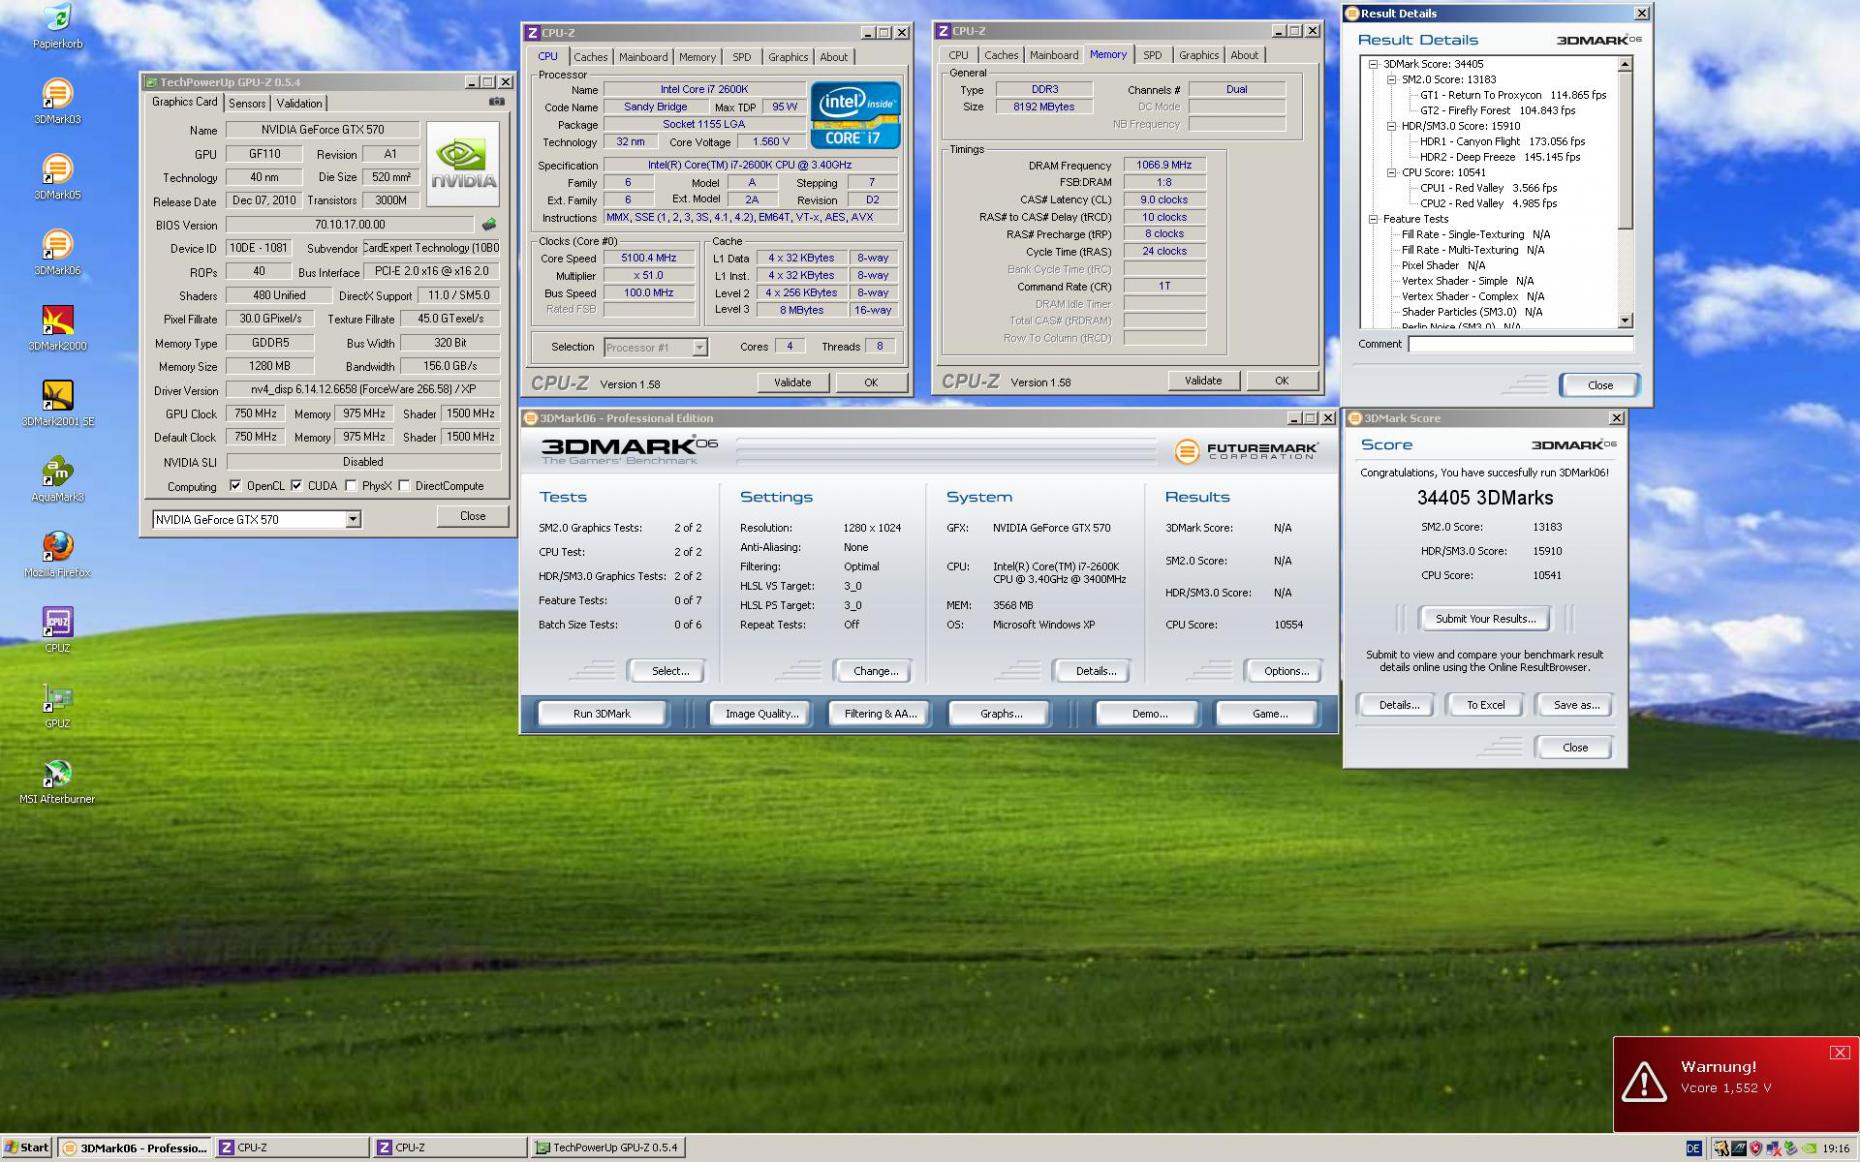1860x1162 pixels.
Task: Open the Caches tab in the CPU-Z CPU window
Action: [590, 57]
